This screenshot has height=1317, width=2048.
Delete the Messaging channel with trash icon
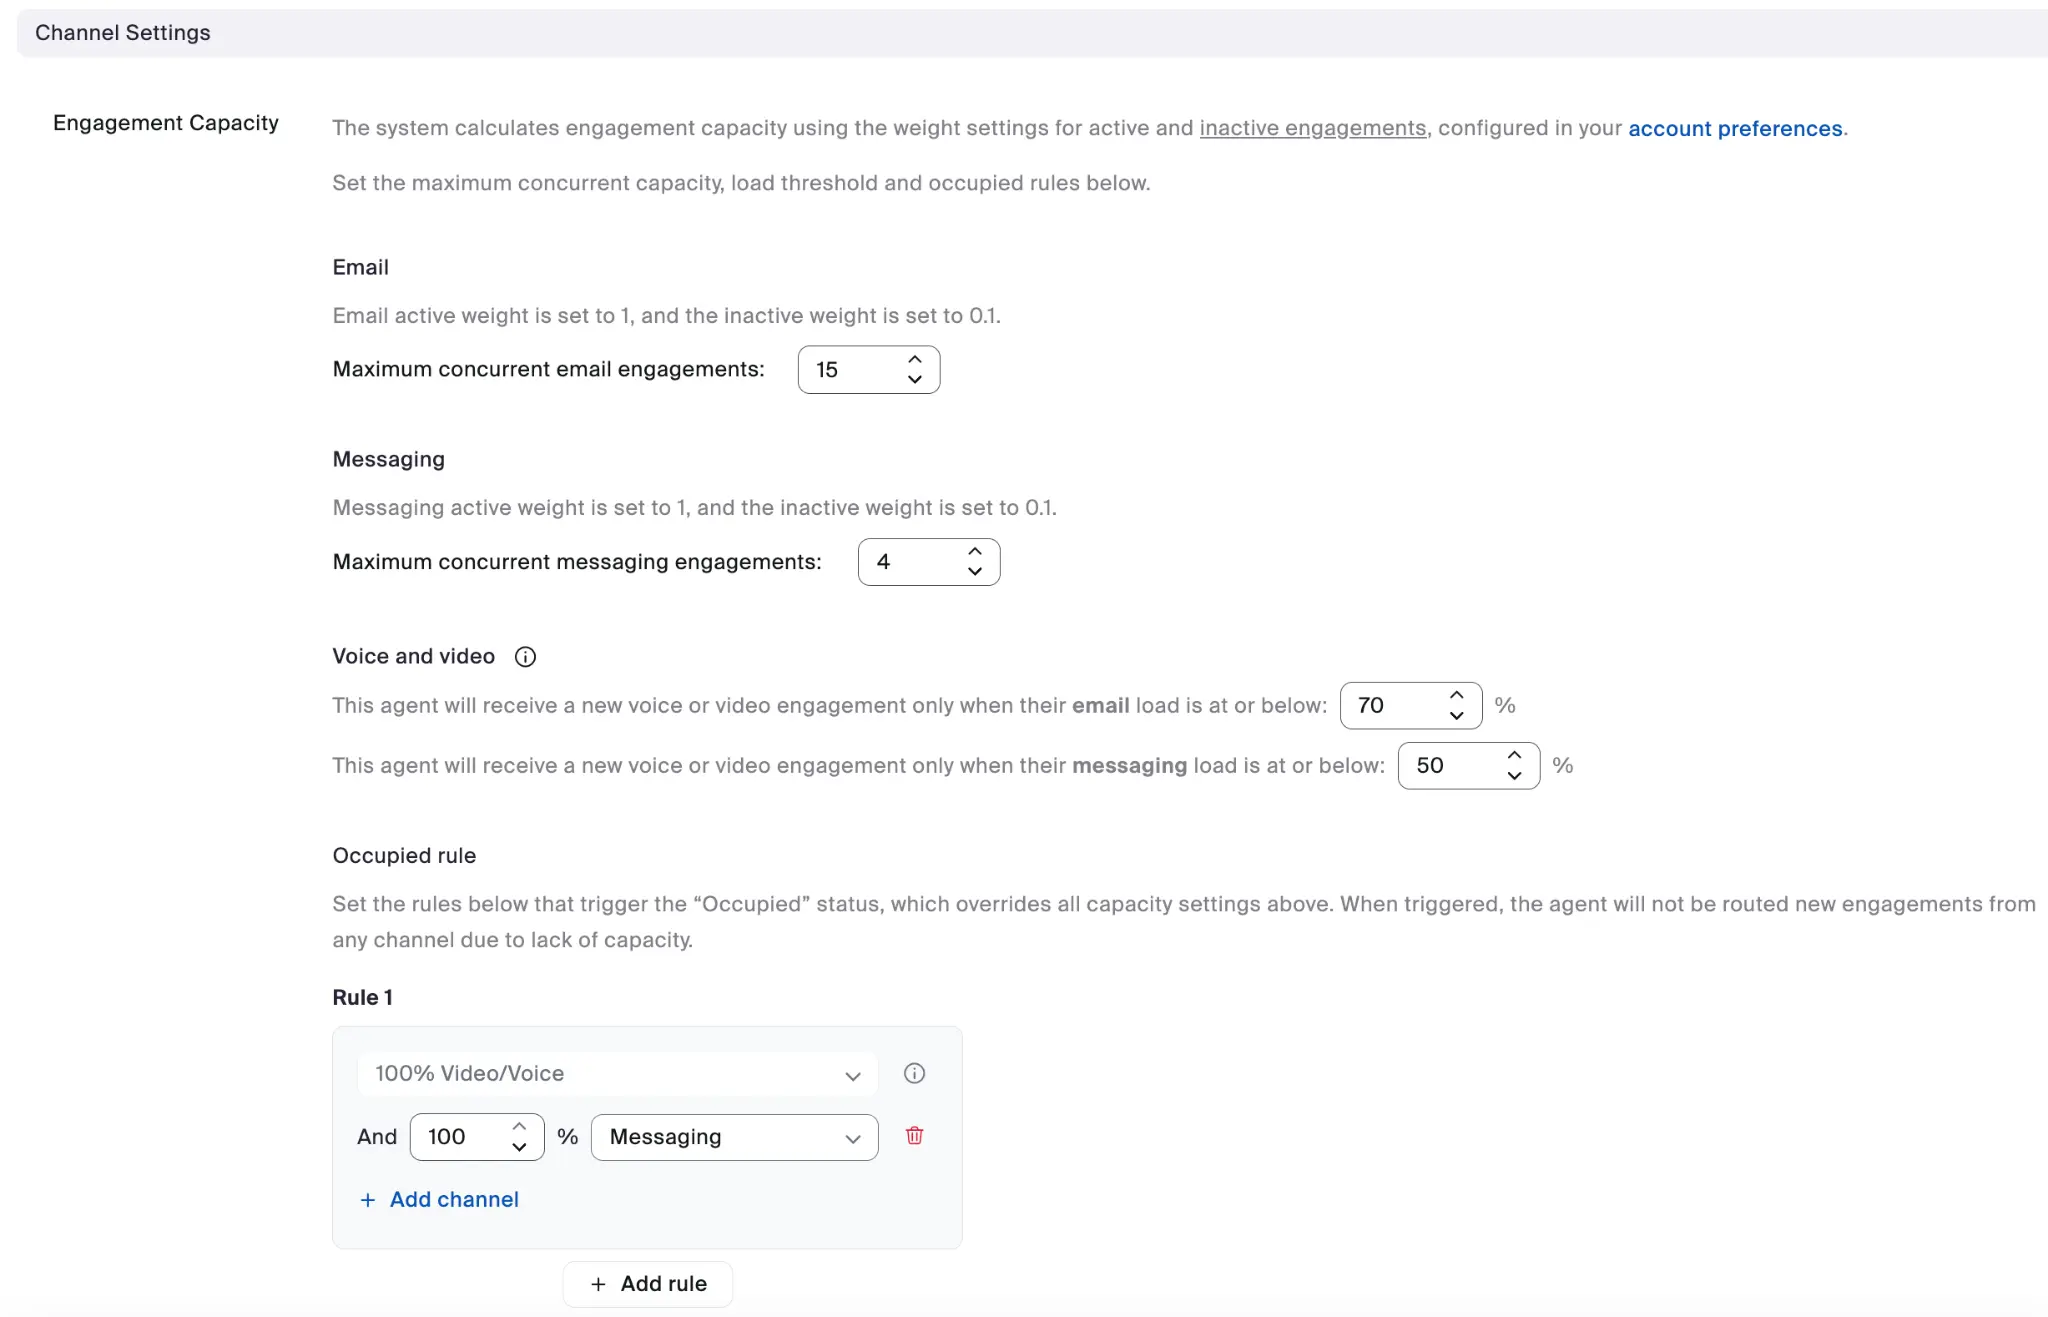(x=914, y=1136)
